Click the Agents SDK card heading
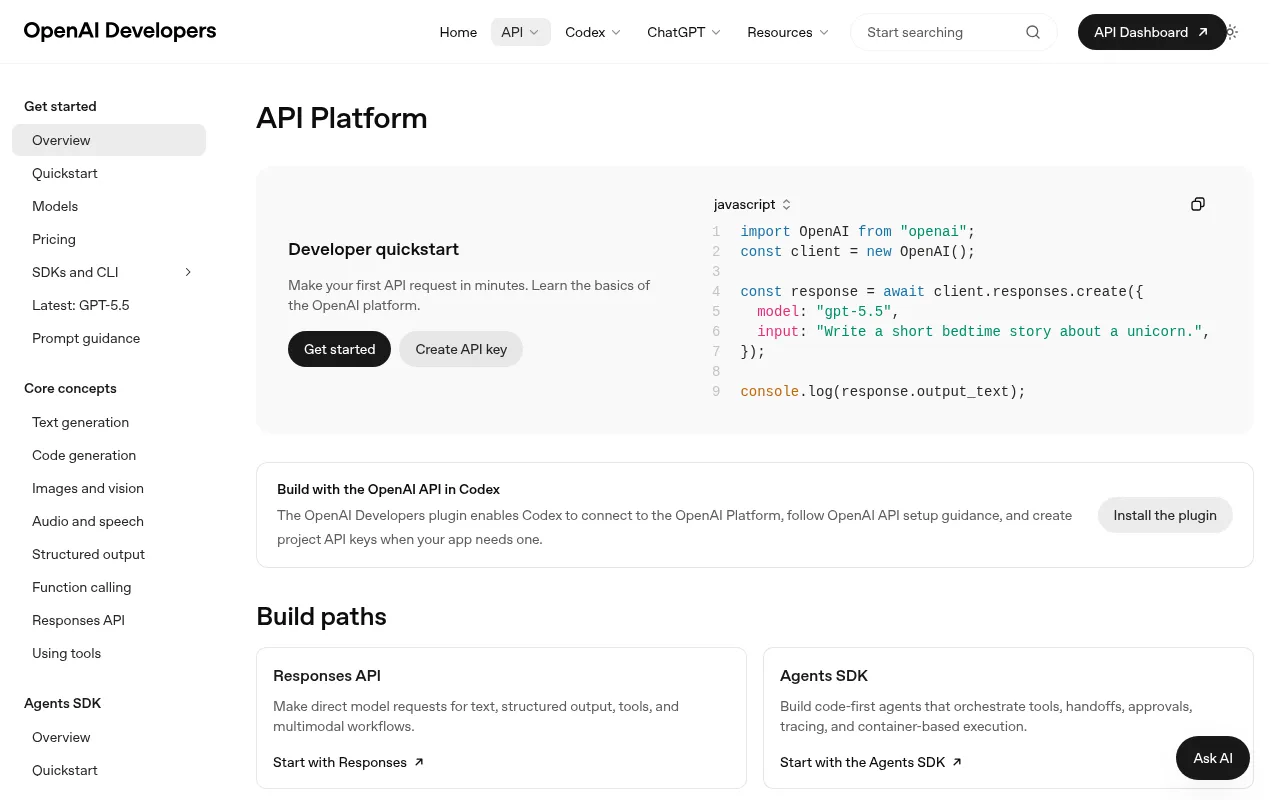This screenshot has height=800, width=1280. 824,676
